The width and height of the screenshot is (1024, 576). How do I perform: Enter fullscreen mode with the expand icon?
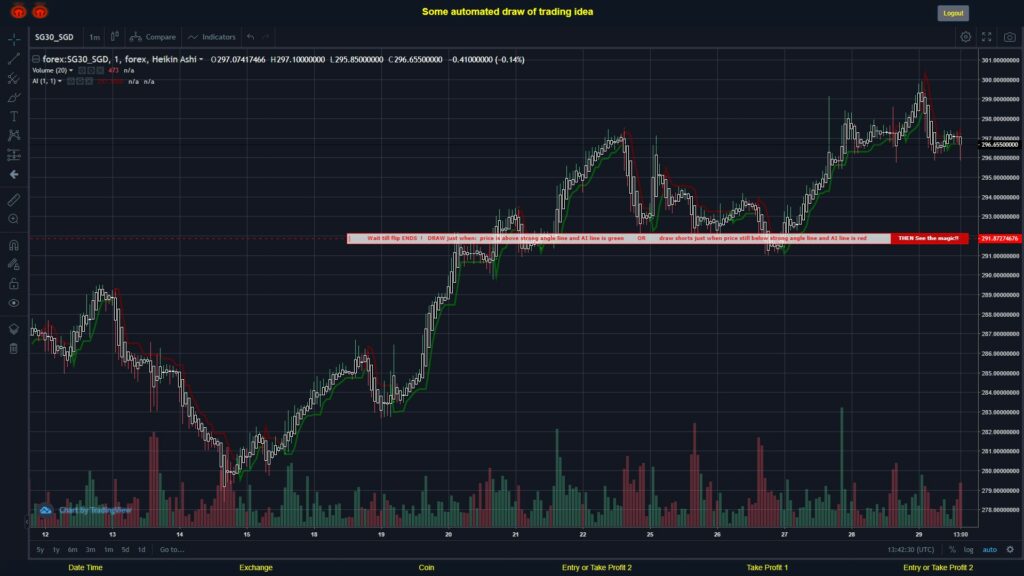[x=987, y=37]
